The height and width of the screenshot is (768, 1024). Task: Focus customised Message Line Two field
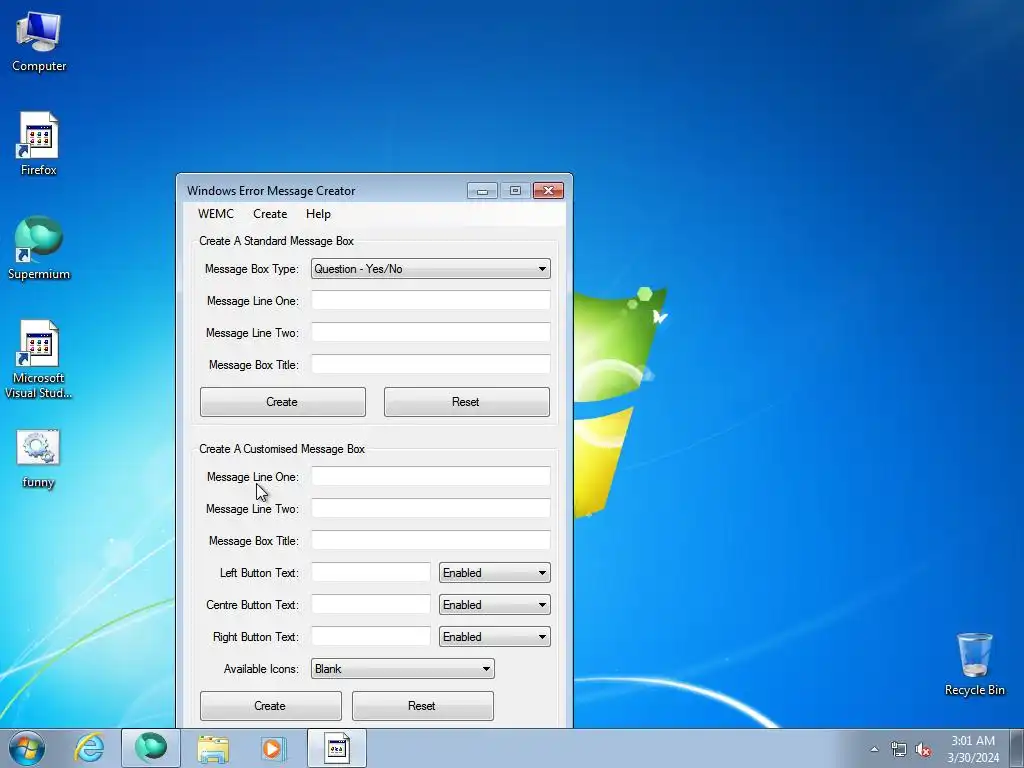click(x=430, y=509)
